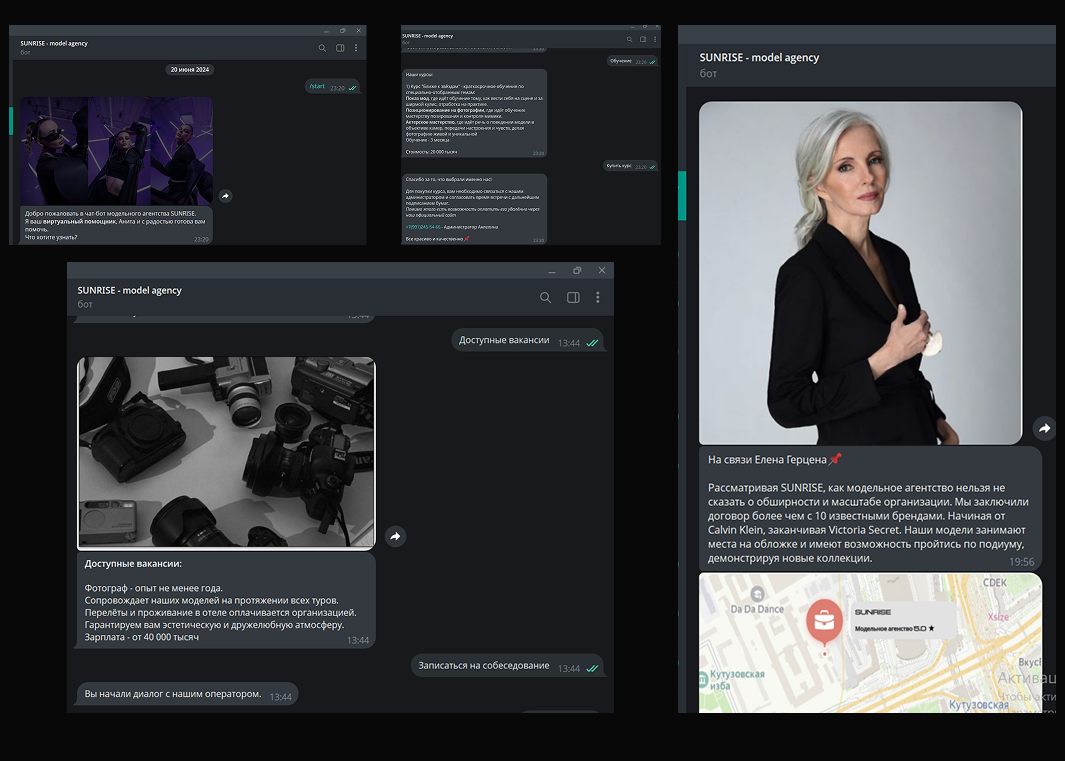This screenshot has width=1065, height=761.
Task: Select the '/start' outgoing message
Action: coord(332,87)
